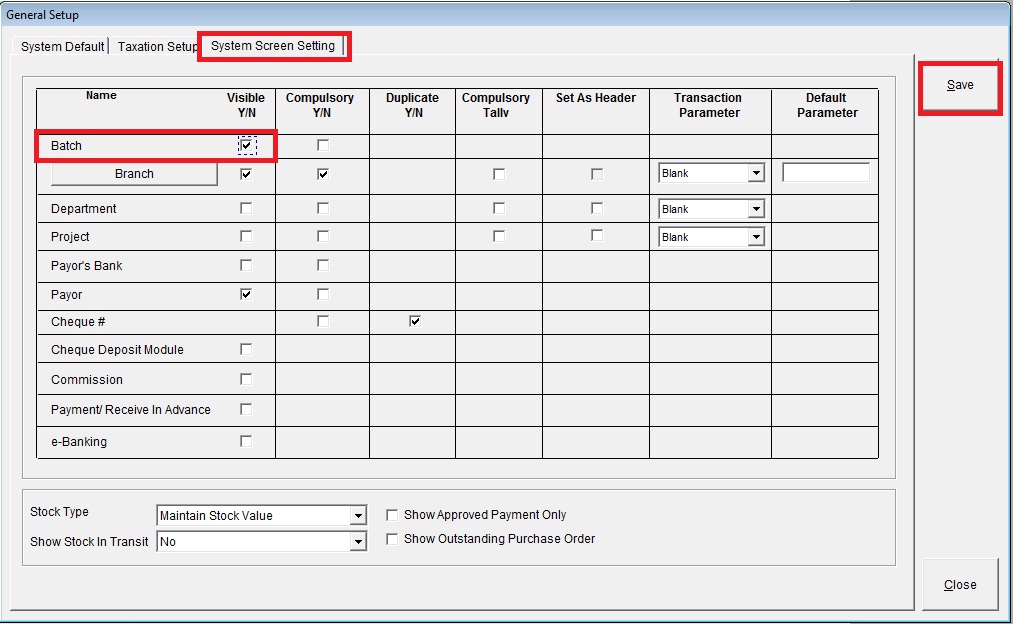This screenshot has height=624, width=1013.
Task: Check Show Approved Payment Only
Action: tap(393, 515)
